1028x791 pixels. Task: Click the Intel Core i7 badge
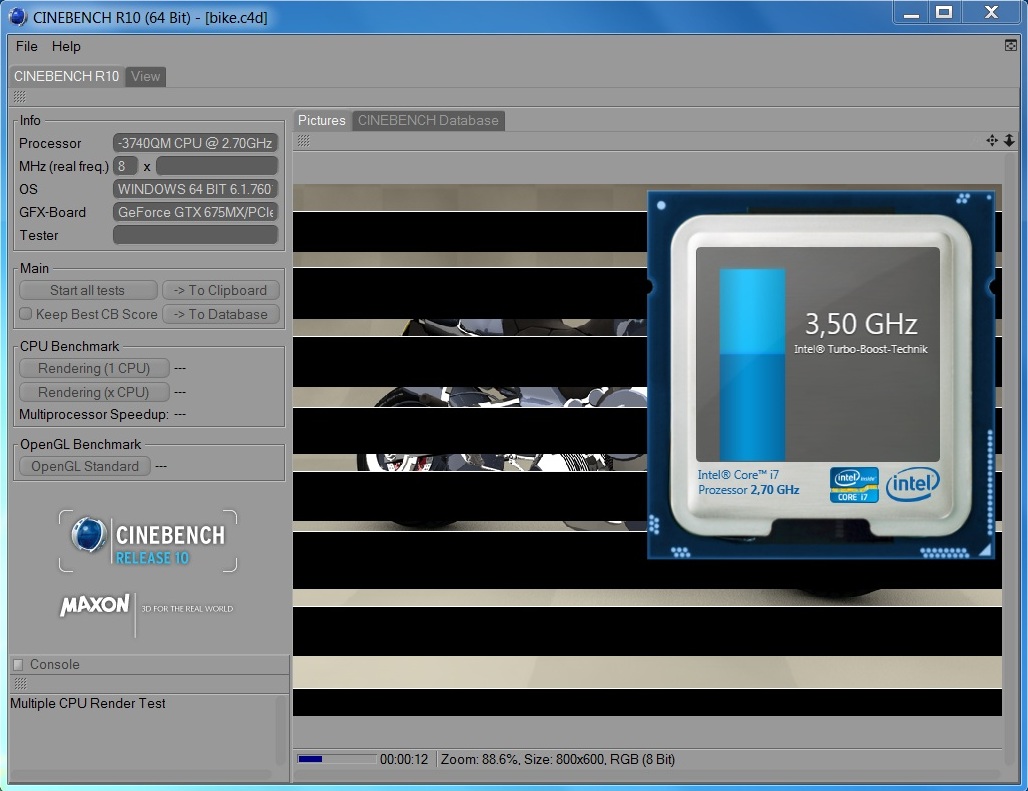[x=854, y=485]
